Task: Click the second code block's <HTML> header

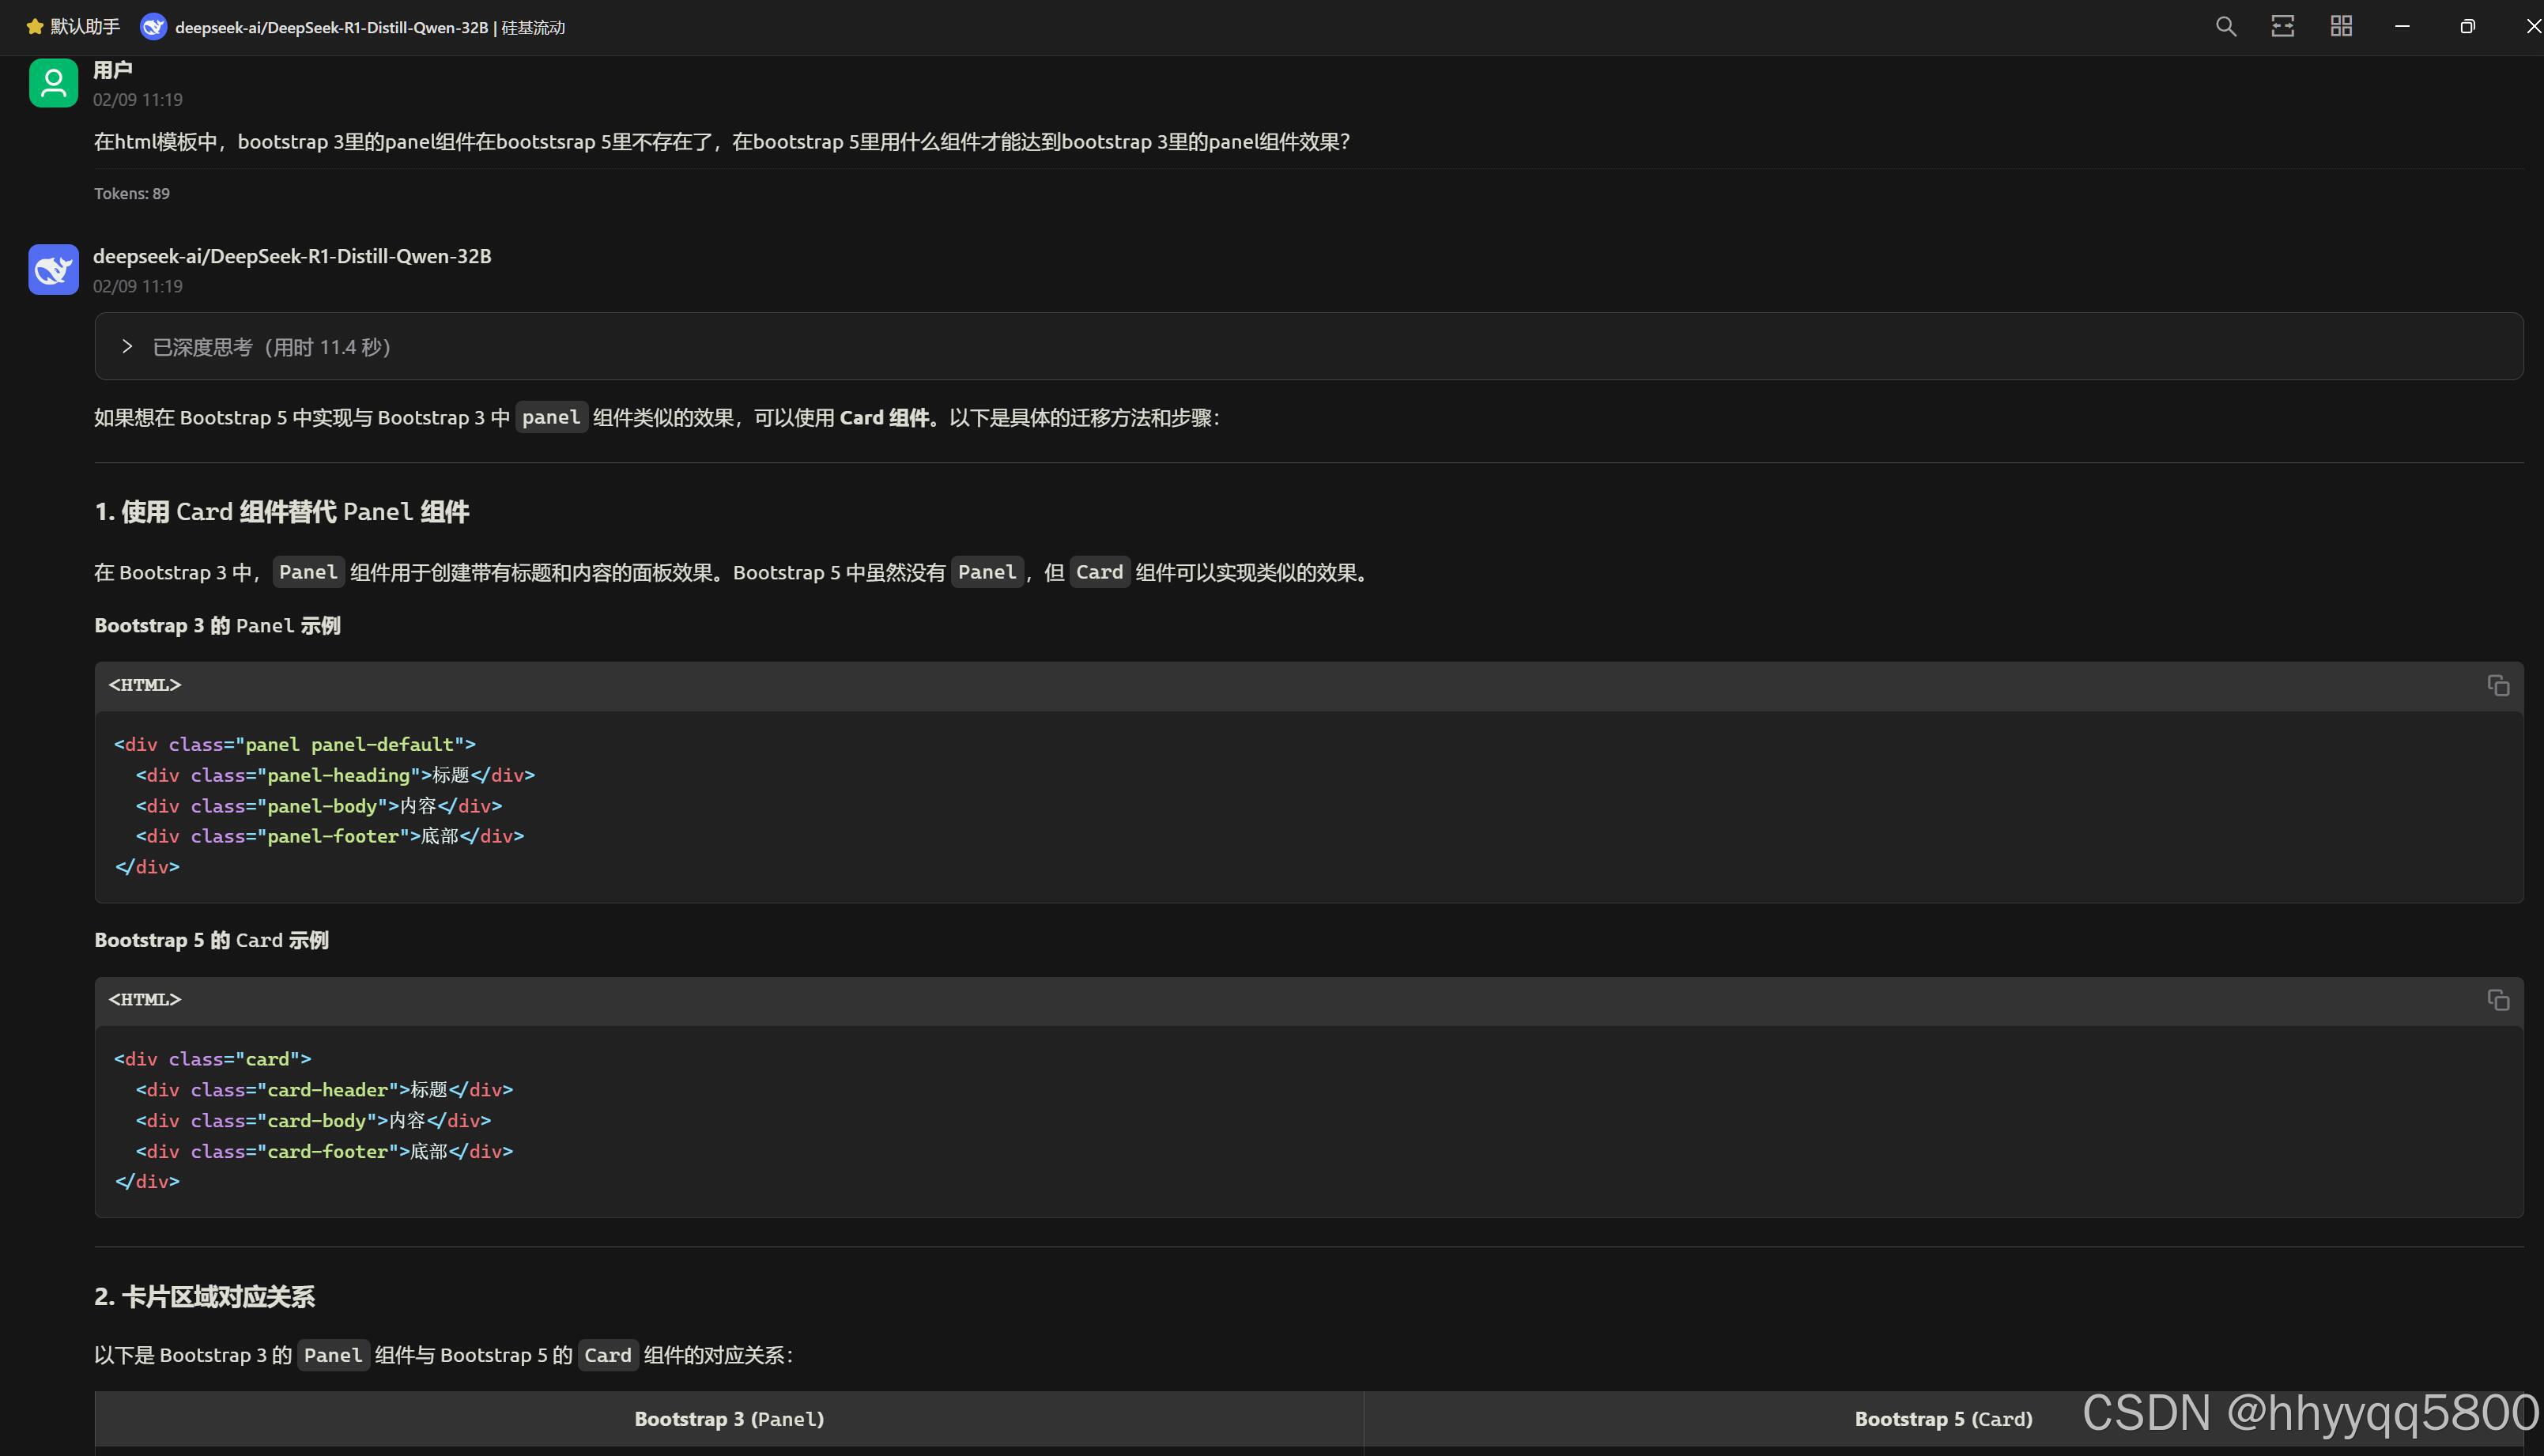Action: [145, 1000]
